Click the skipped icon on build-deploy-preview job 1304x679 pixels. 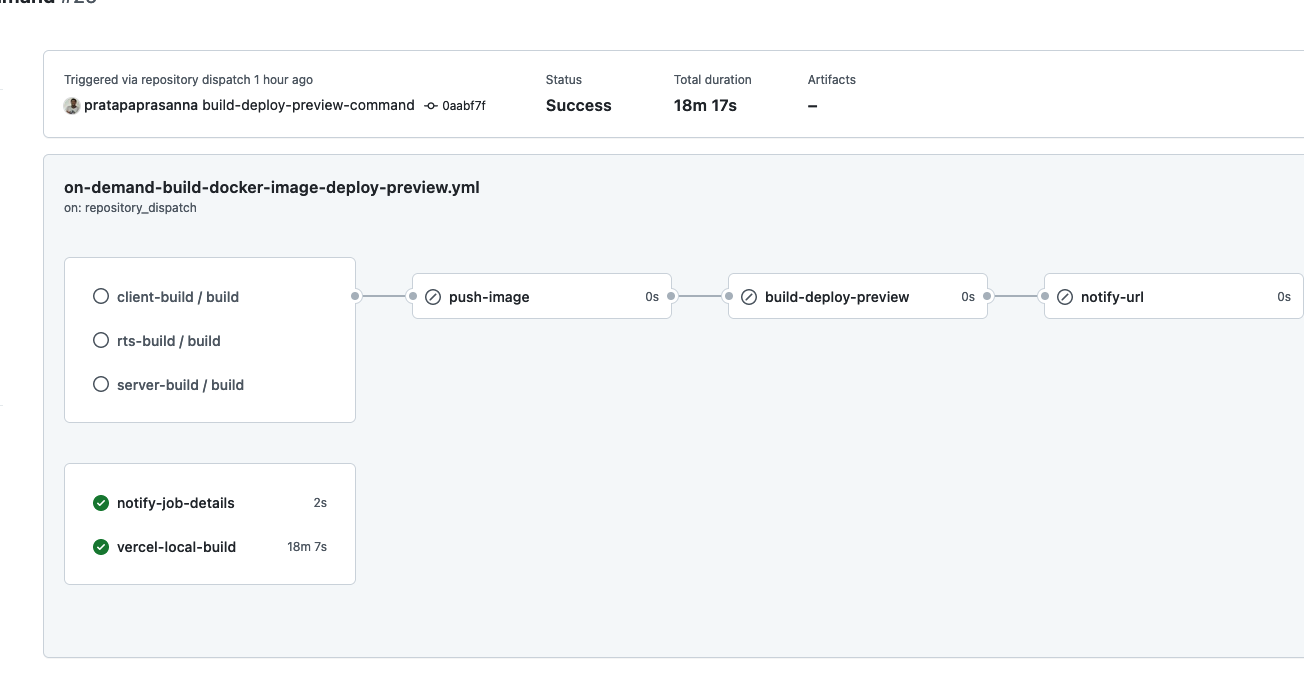pos(749,297)
